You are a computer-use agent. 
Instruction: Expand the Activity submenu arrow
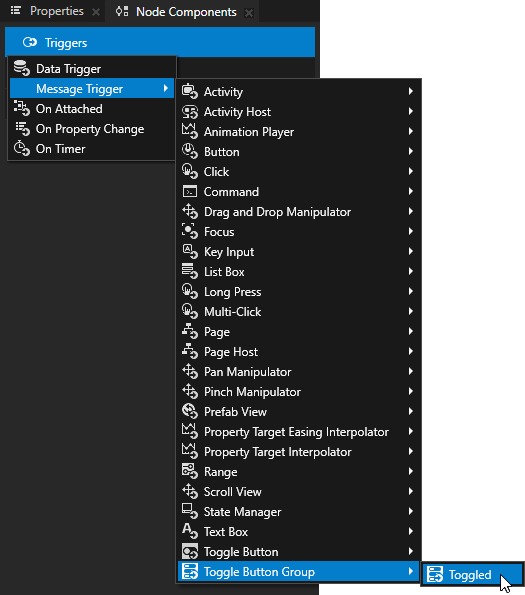click(x=410, y=91)
